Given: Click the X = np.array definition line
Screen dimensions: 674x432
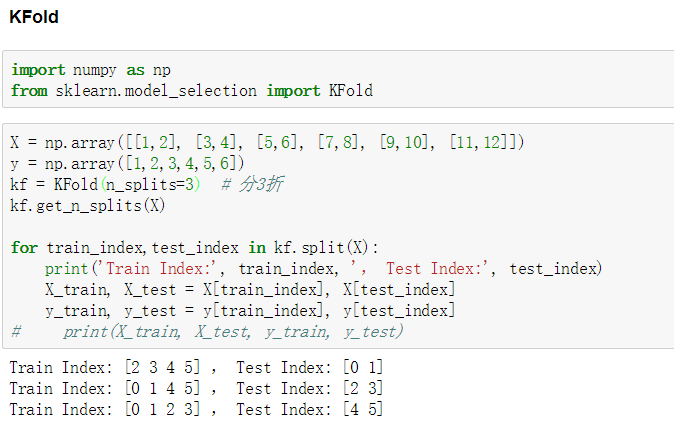Looking at the screenshot, I should pyautogui.click(x=267, y=142).
